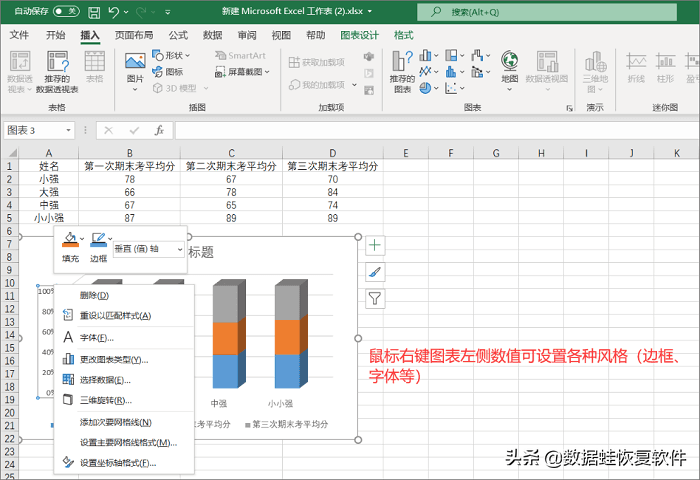Click the Undo arrow icon

tap(114, 12)
